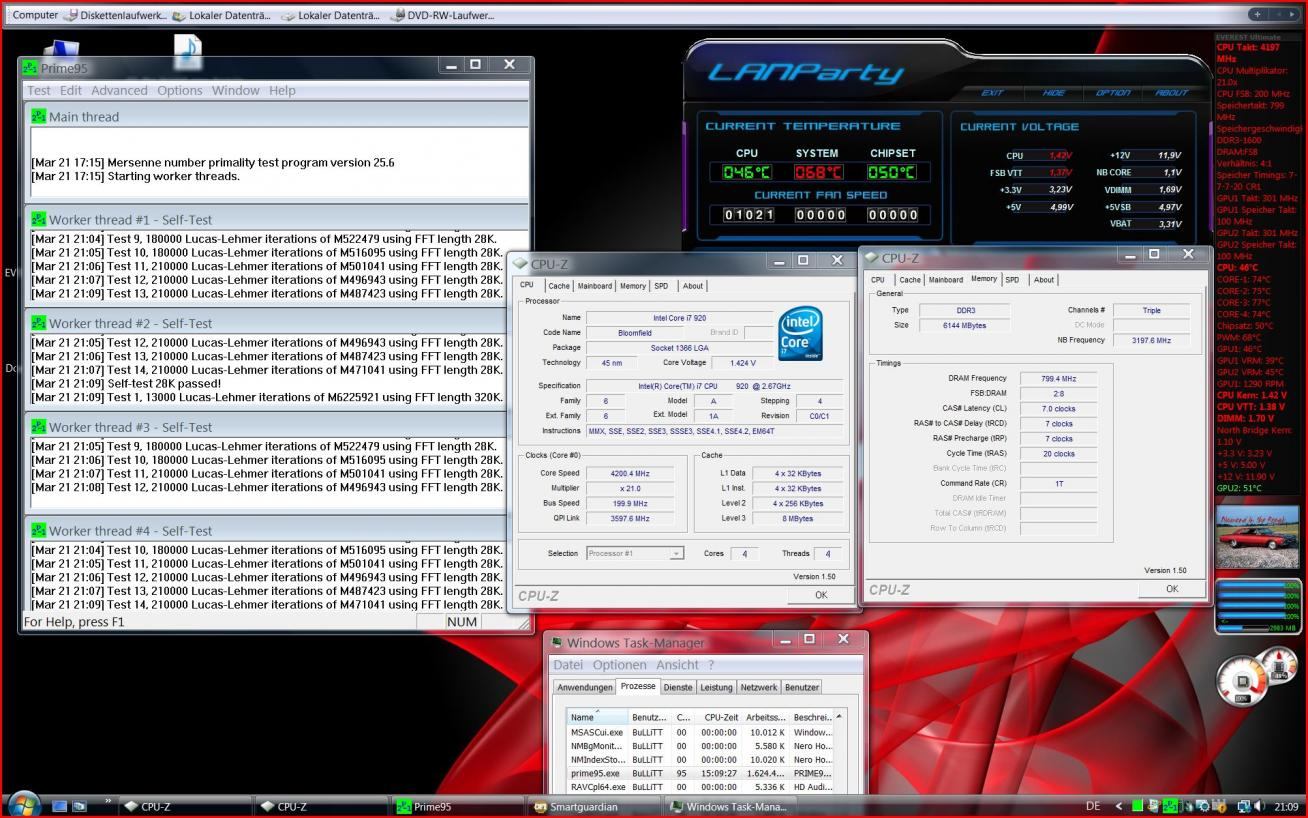Click OK in the left CPU-Z window
The width and height of the screenshot is (1308, 818).
[x=821, y=595]
